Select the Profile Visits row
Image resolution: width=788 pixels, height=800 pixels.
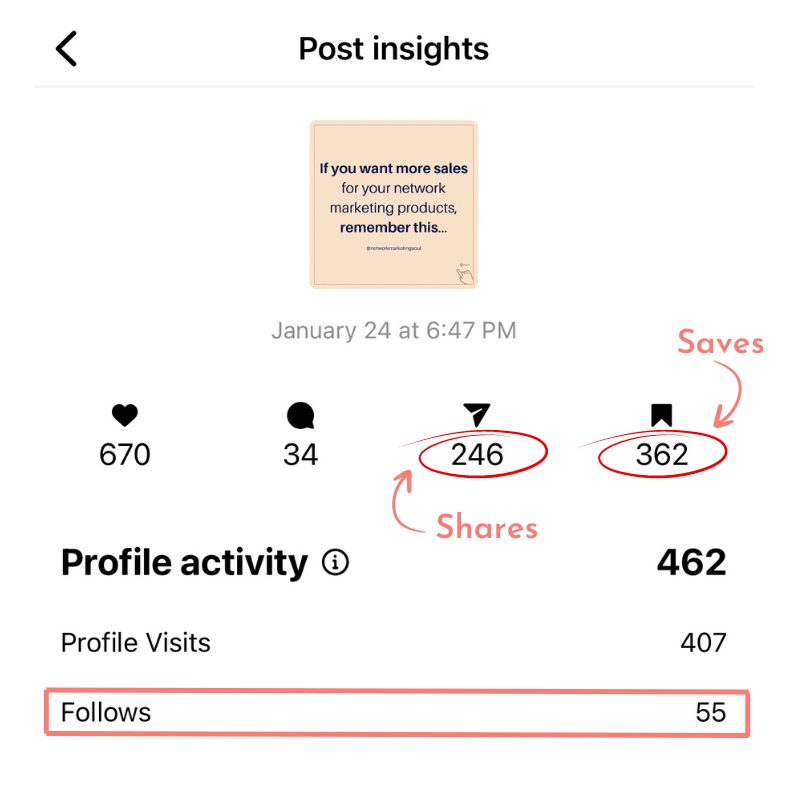pos(393,642)
